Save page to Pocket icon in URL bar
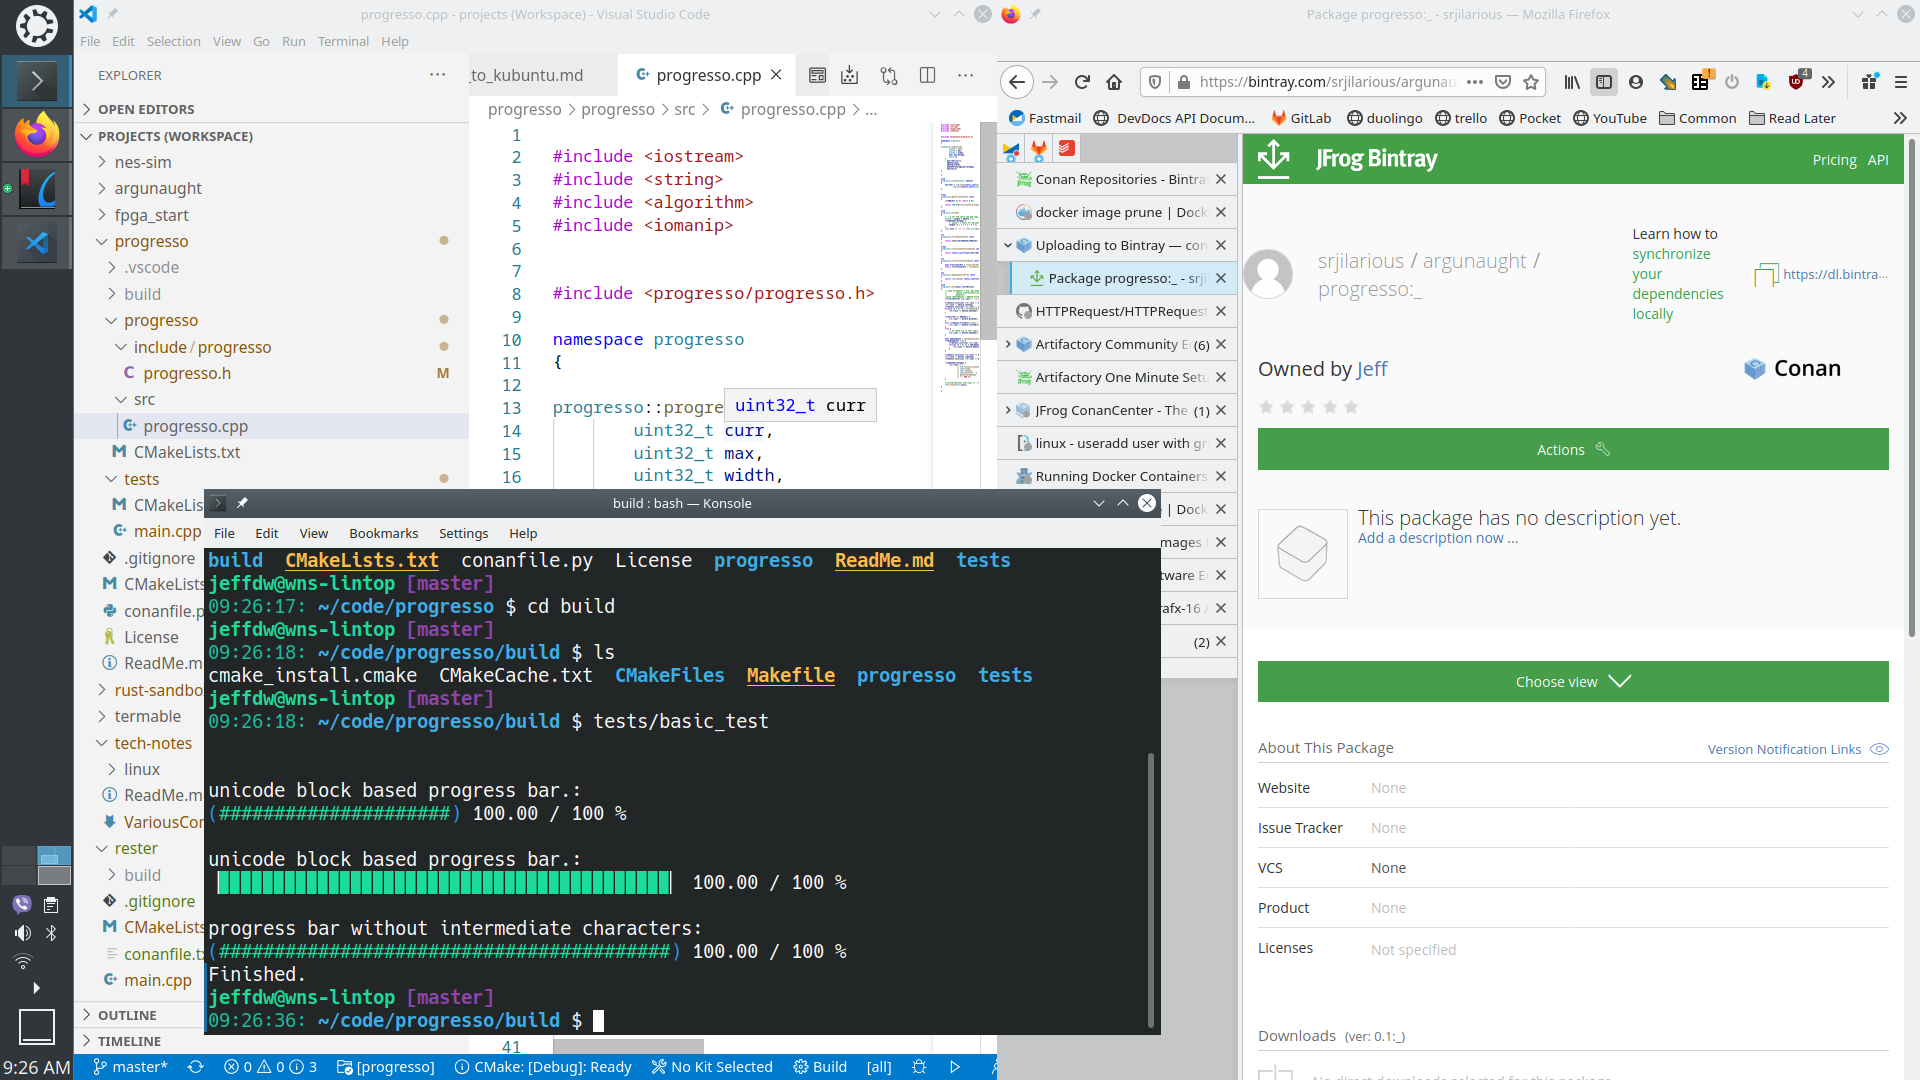Image resolution: width=1920 pixels, height=1080 pixels. click(1503, 82)
